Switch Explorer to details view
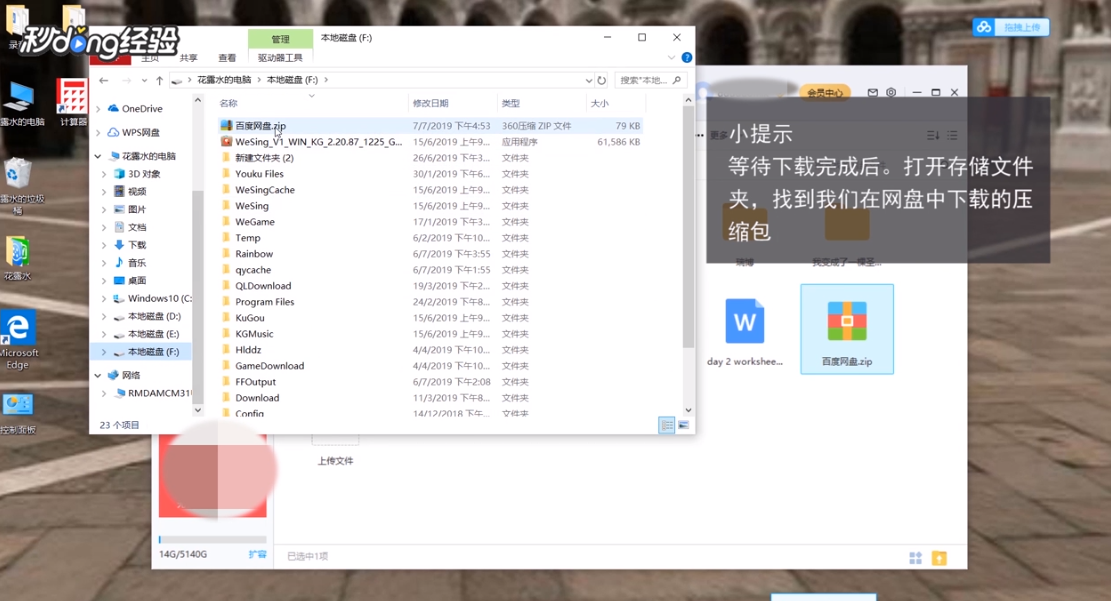Viewport: 1111px width, 601px height. [x=666, y=424]
